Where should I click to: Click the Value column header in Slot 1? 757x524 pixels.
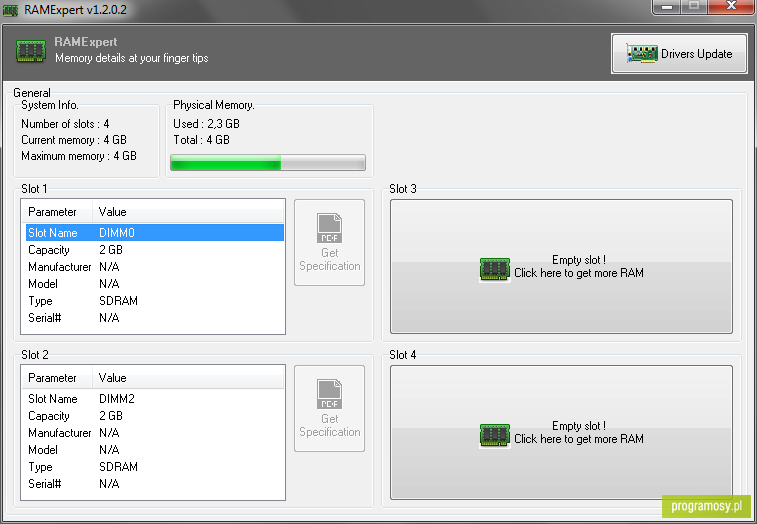(188, 212)
